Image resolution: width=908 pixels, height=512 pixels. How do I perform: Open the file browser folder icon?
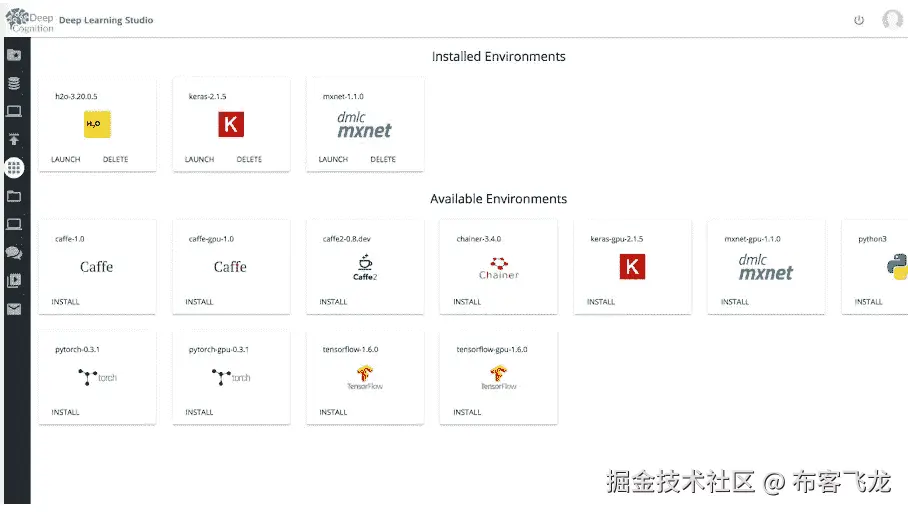click(14, 196)
